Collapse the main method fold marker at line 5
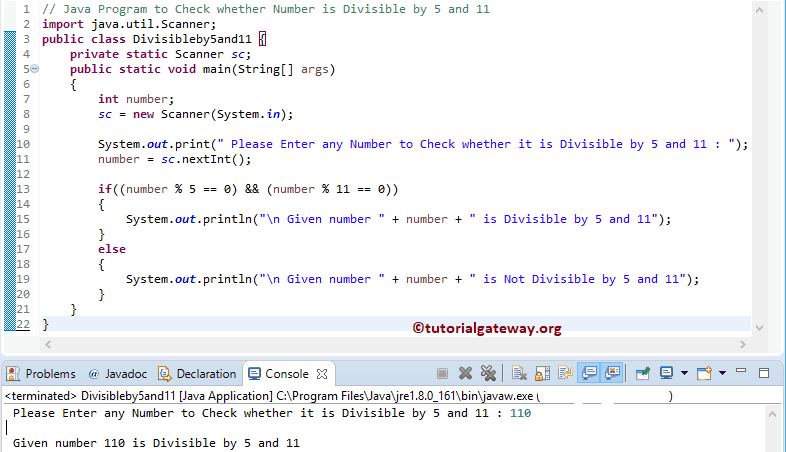The height and width of the screenshot is (452, 786). coord(35,69)
